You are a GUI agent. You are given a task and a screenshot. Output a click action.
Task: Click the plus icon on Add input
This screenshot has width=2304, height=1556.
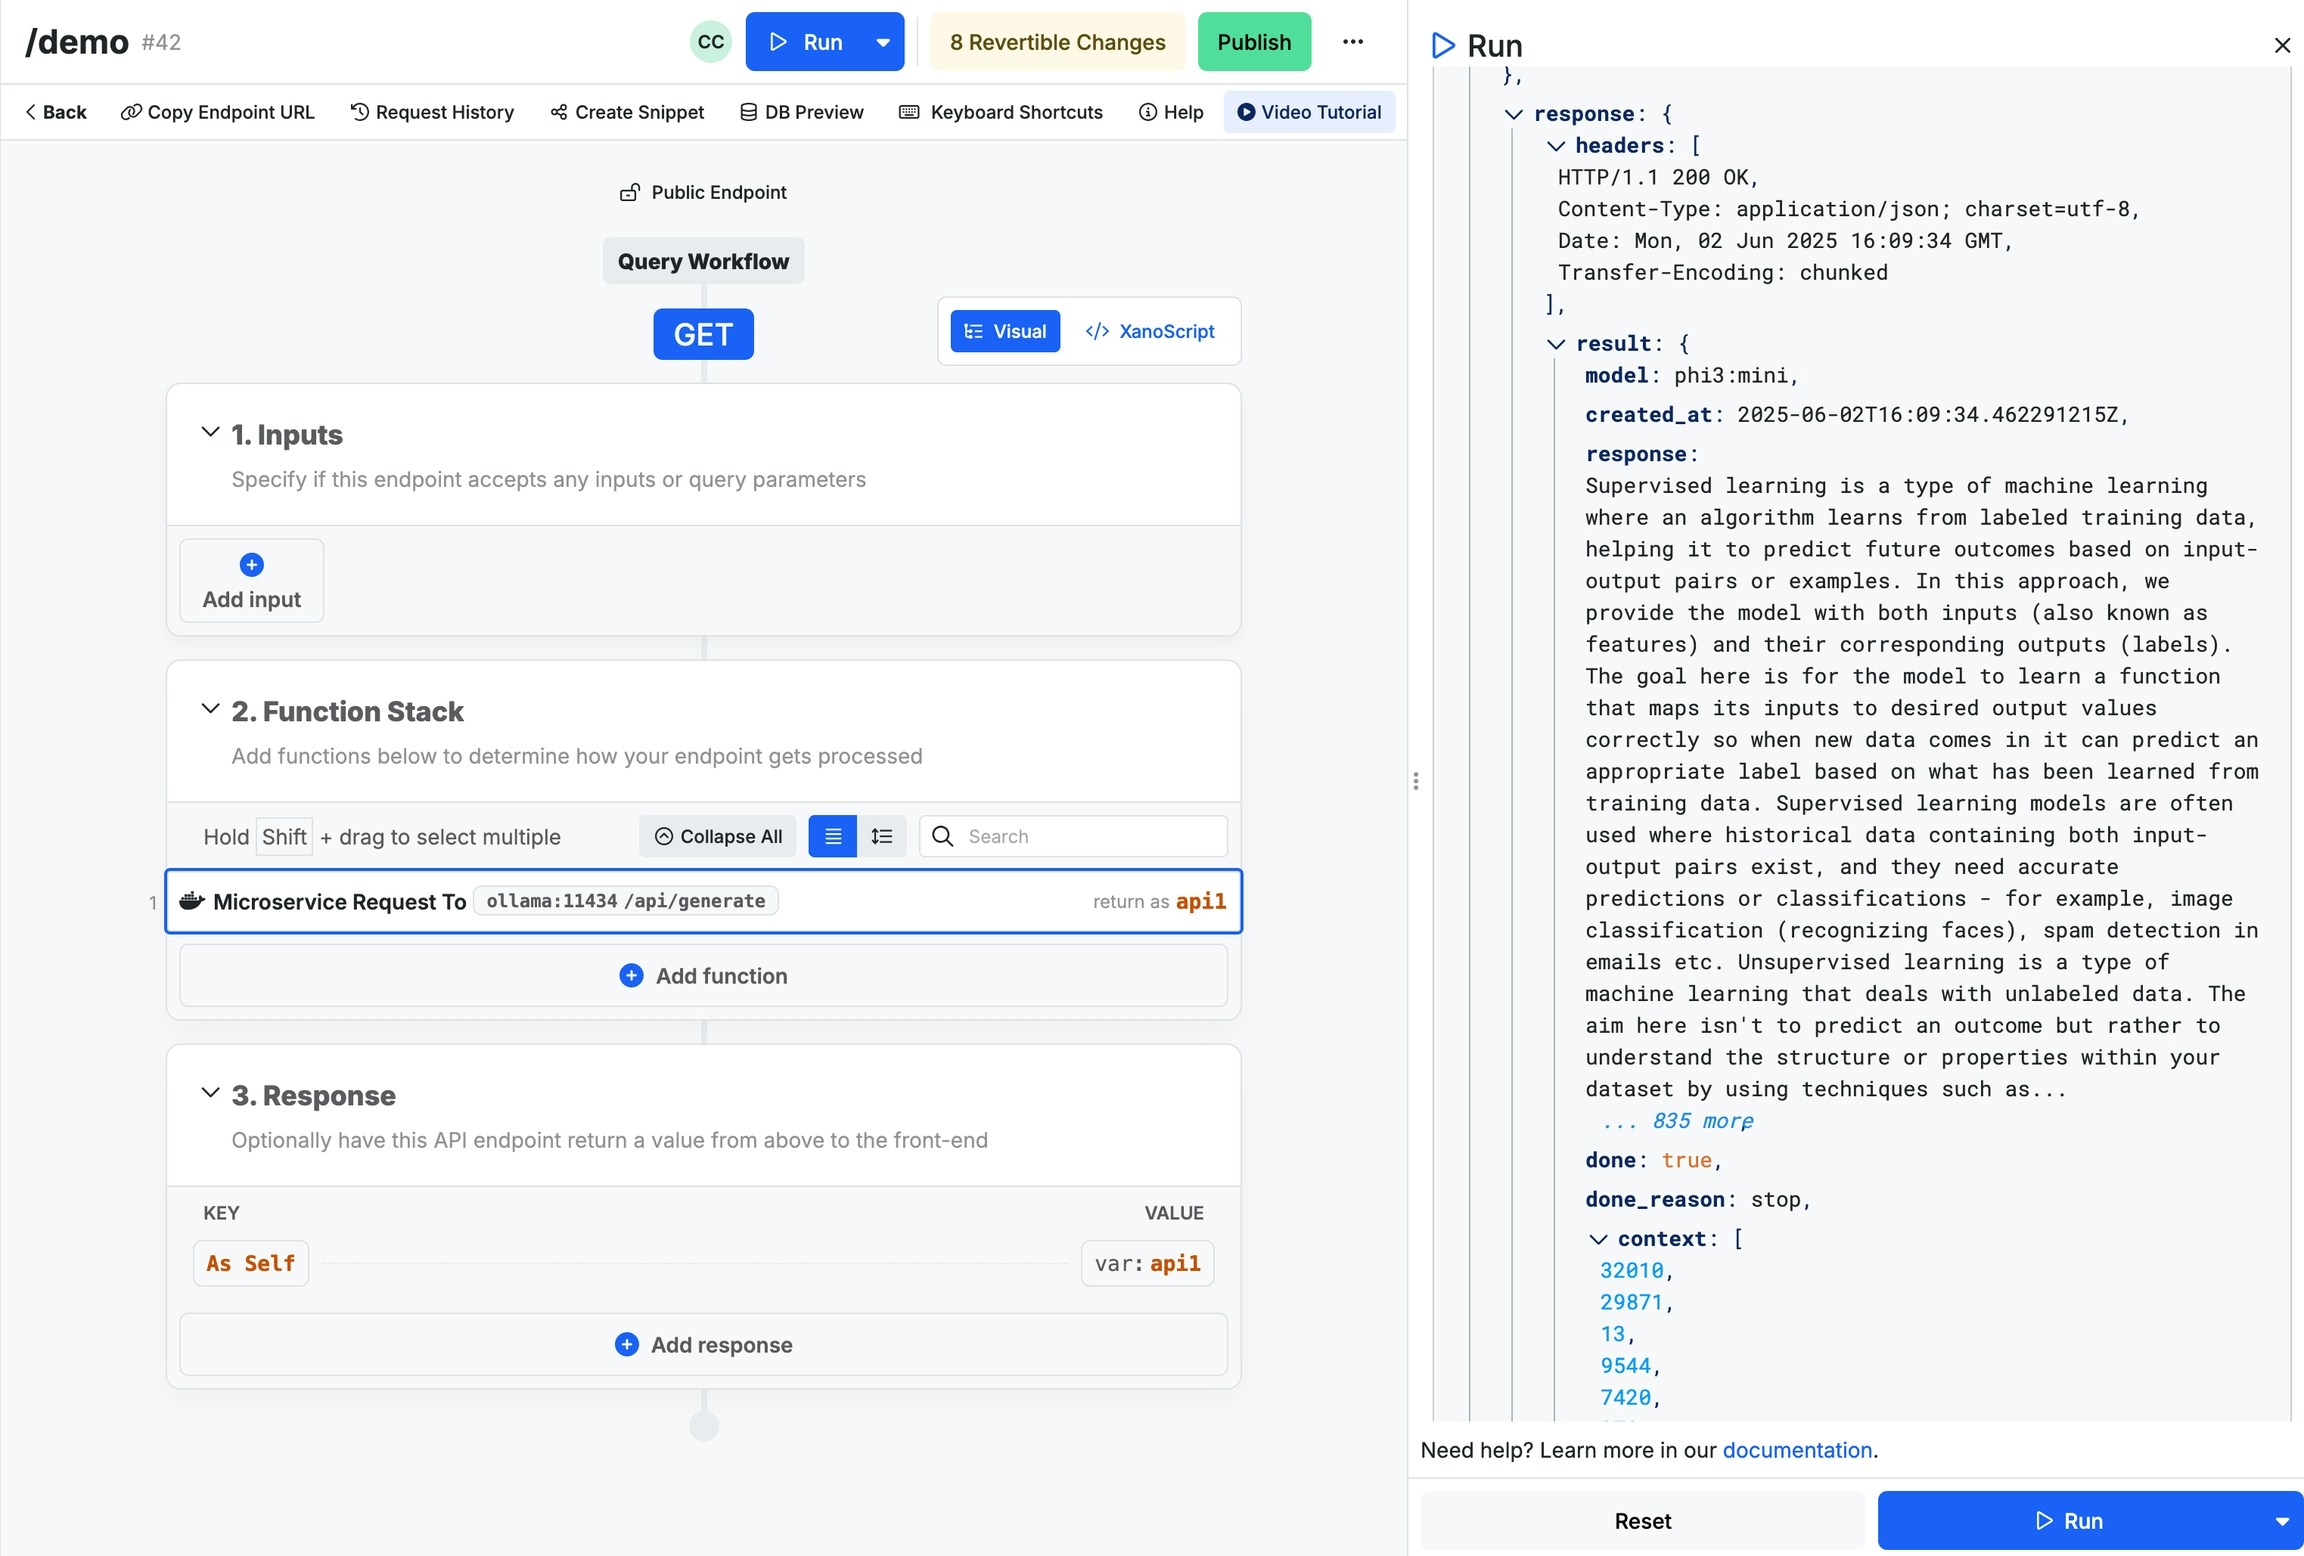coord(252,565)
